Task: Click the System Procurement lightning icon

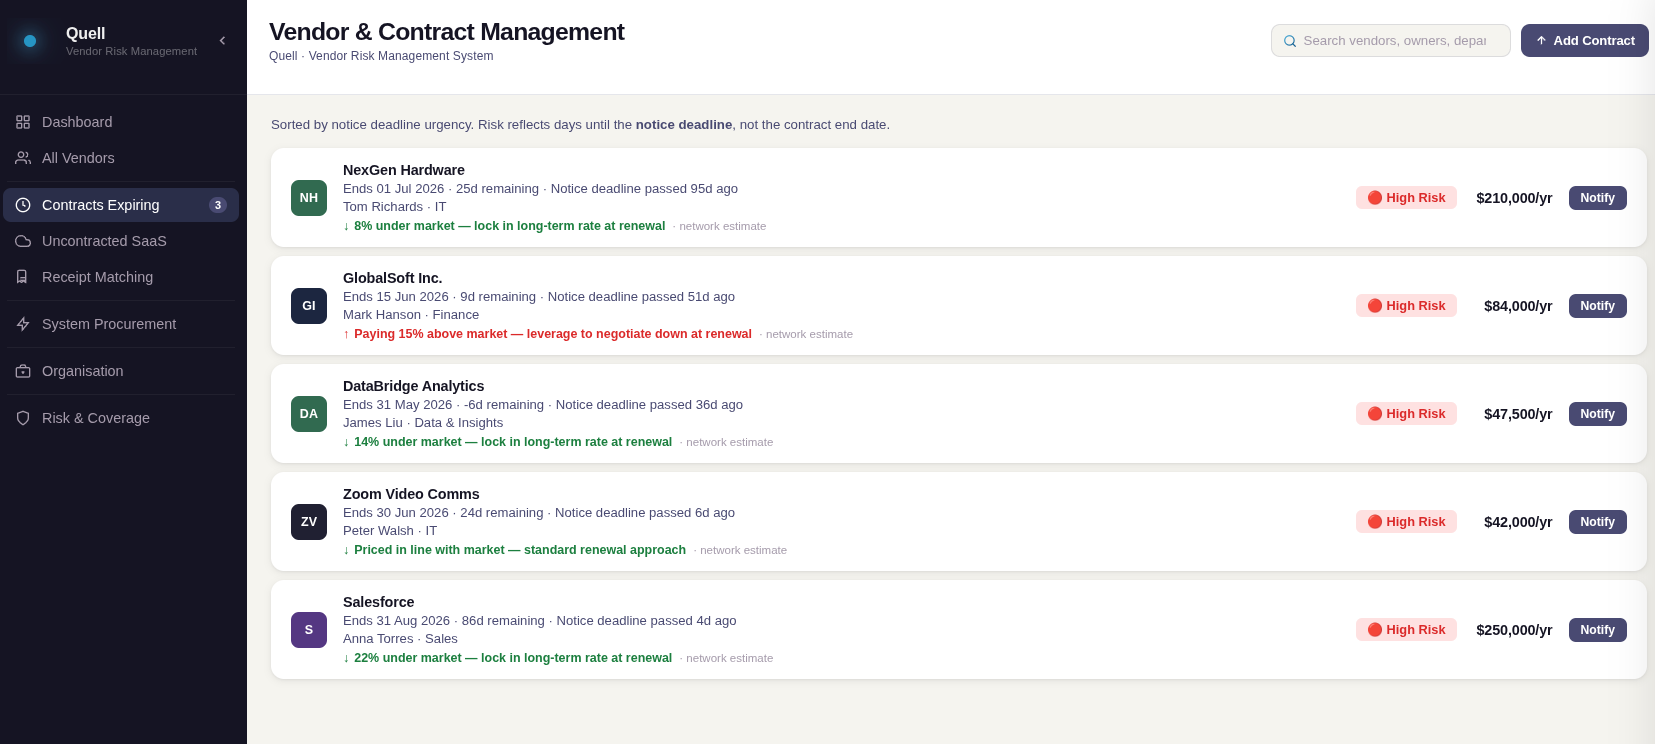Action: [x=23, y=324]
